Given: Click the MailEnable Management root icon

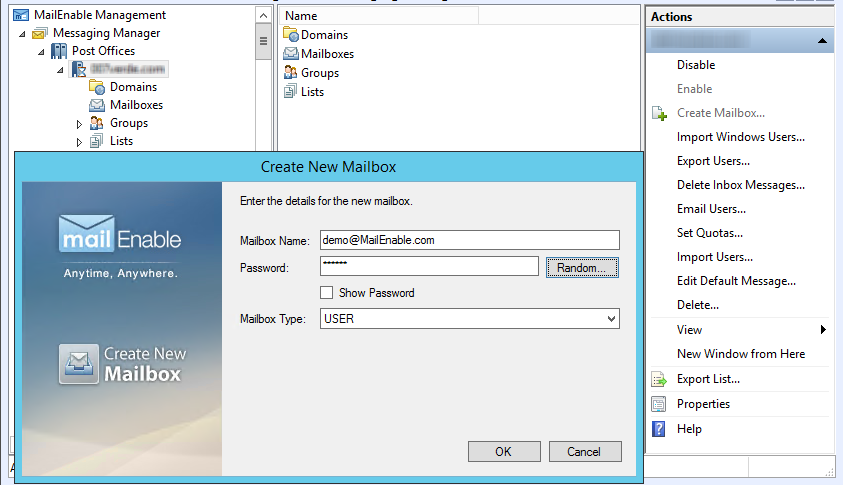Looking at the screenshot, I should point(21,15).
